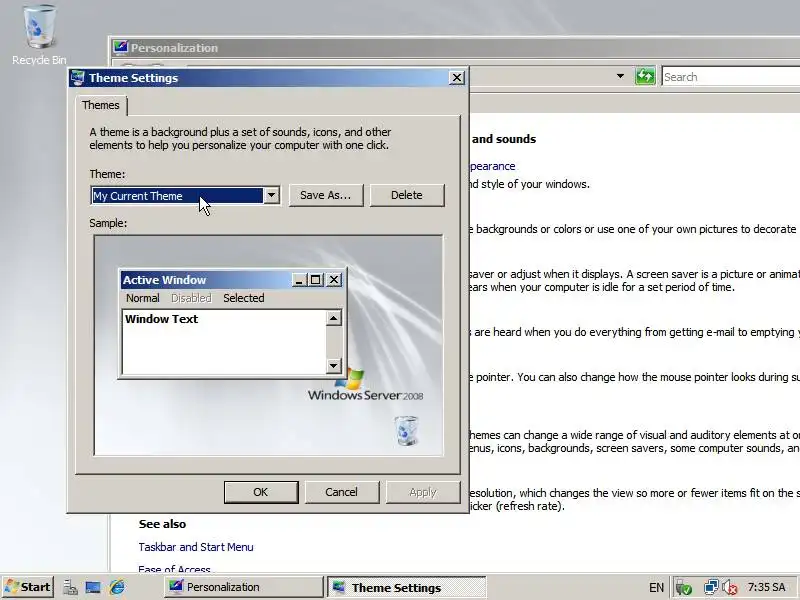Screen dimensions: 800x600
Task: Click the network tray icon
Action: tap(711, 588)
